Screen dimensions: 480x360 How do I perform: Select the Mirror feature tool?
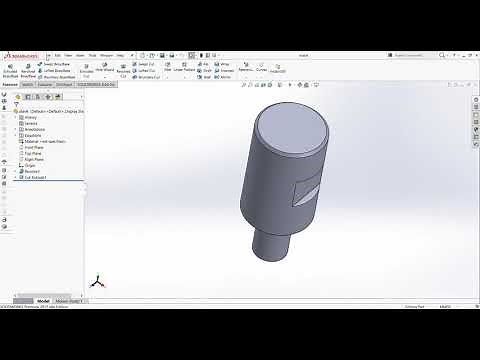[x=222, y=77]
